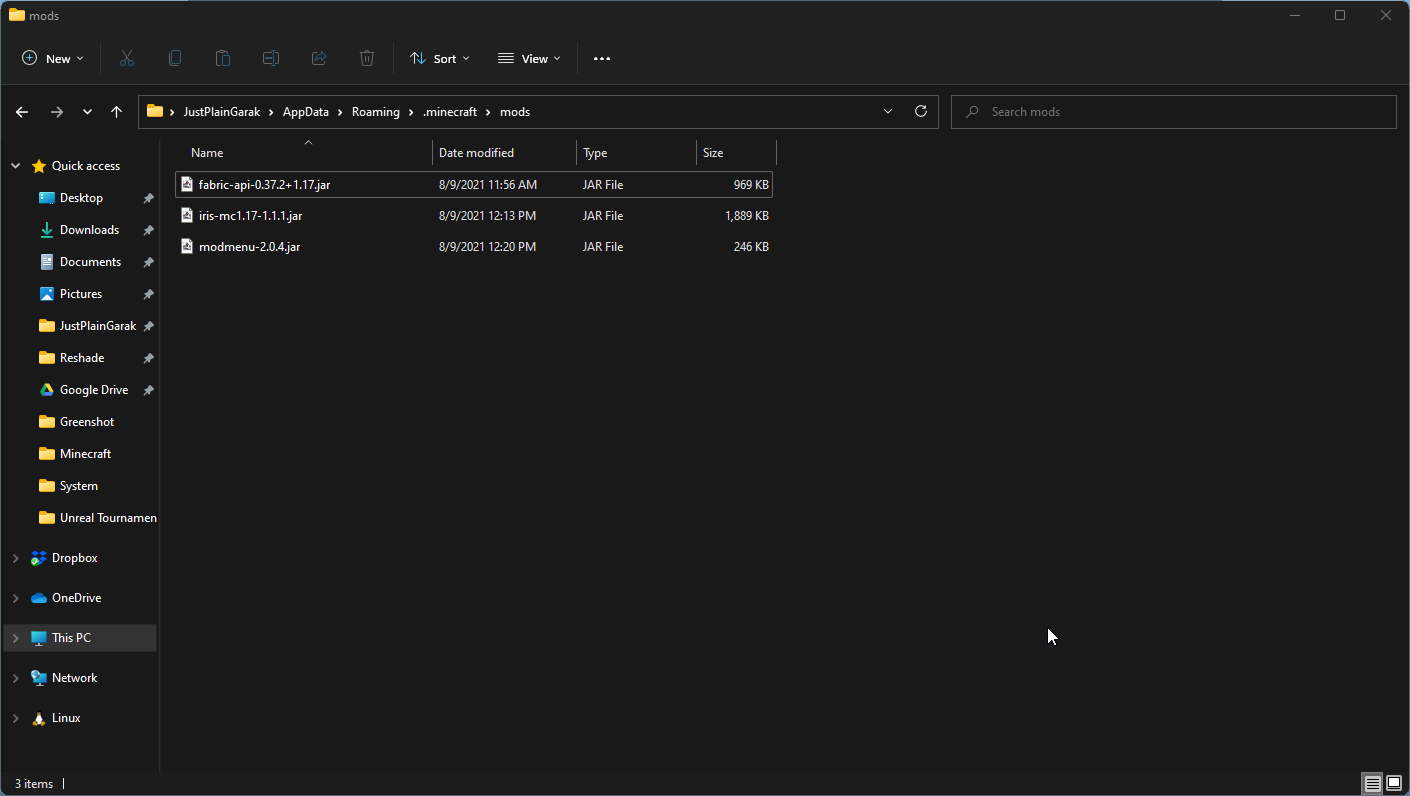
Task: Go back with the left arrow
Action: 22,112
